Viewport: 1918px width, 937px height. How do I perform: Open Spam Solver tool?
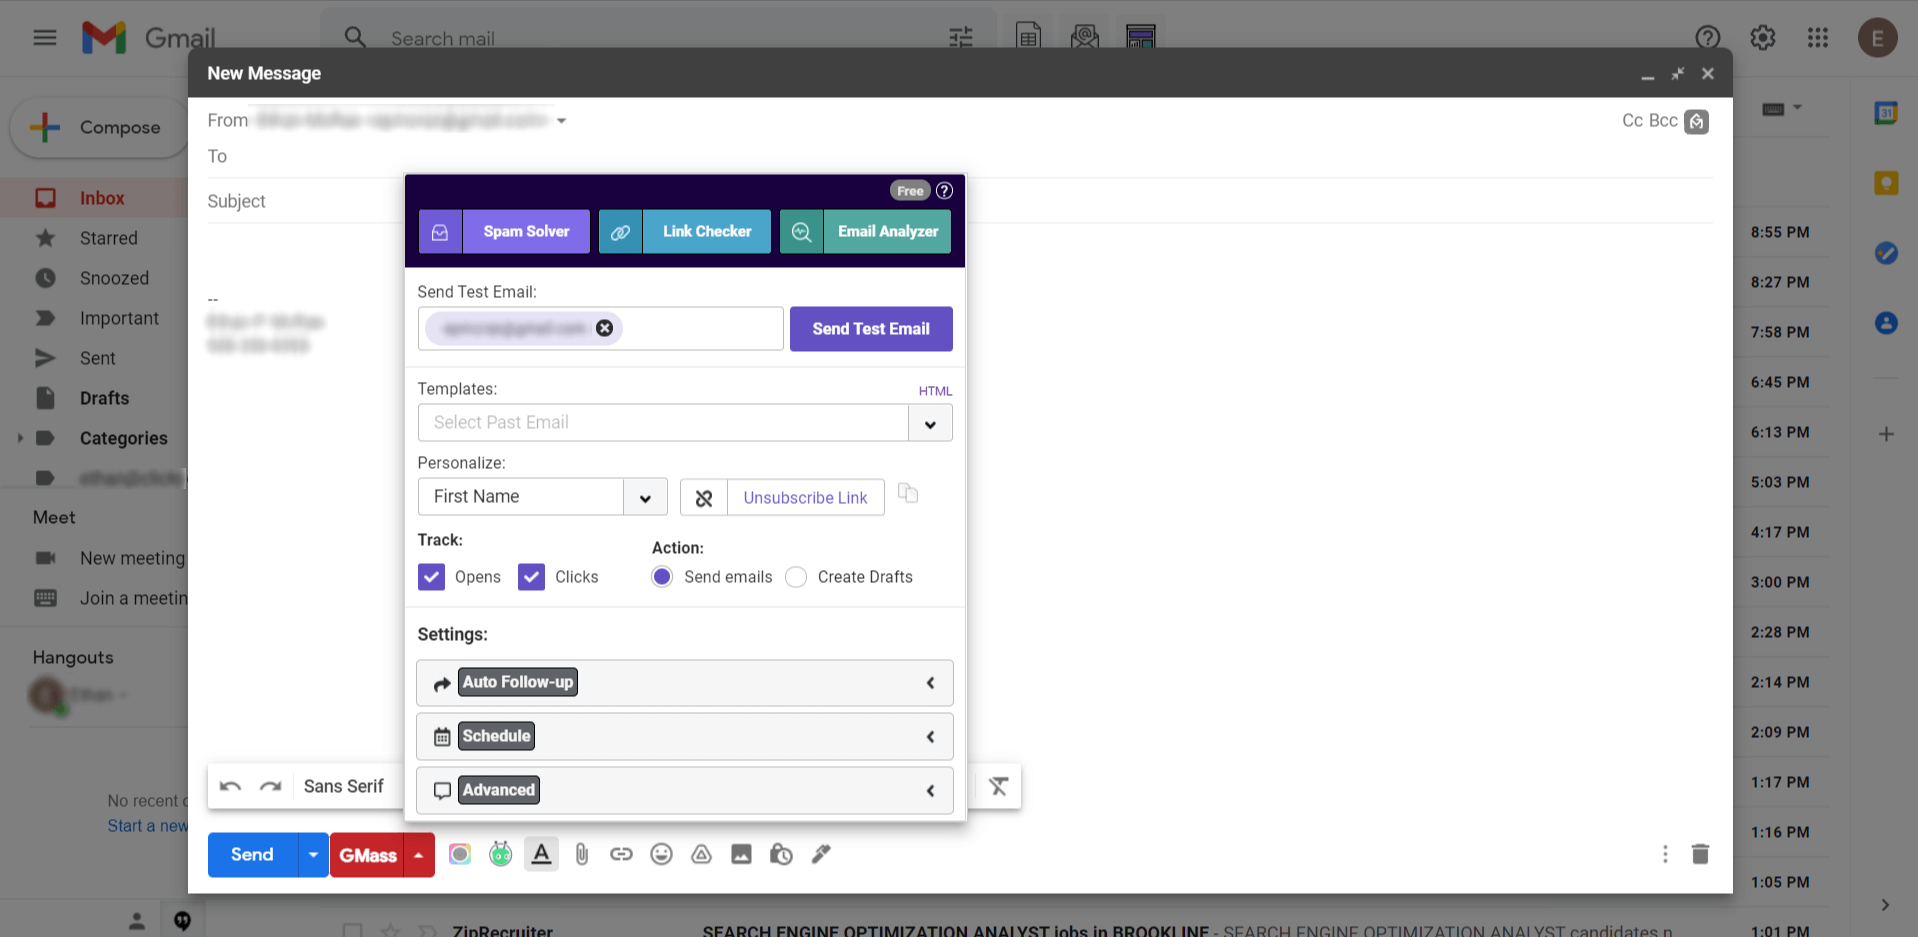pyautogui.click(x=504, y=231)
